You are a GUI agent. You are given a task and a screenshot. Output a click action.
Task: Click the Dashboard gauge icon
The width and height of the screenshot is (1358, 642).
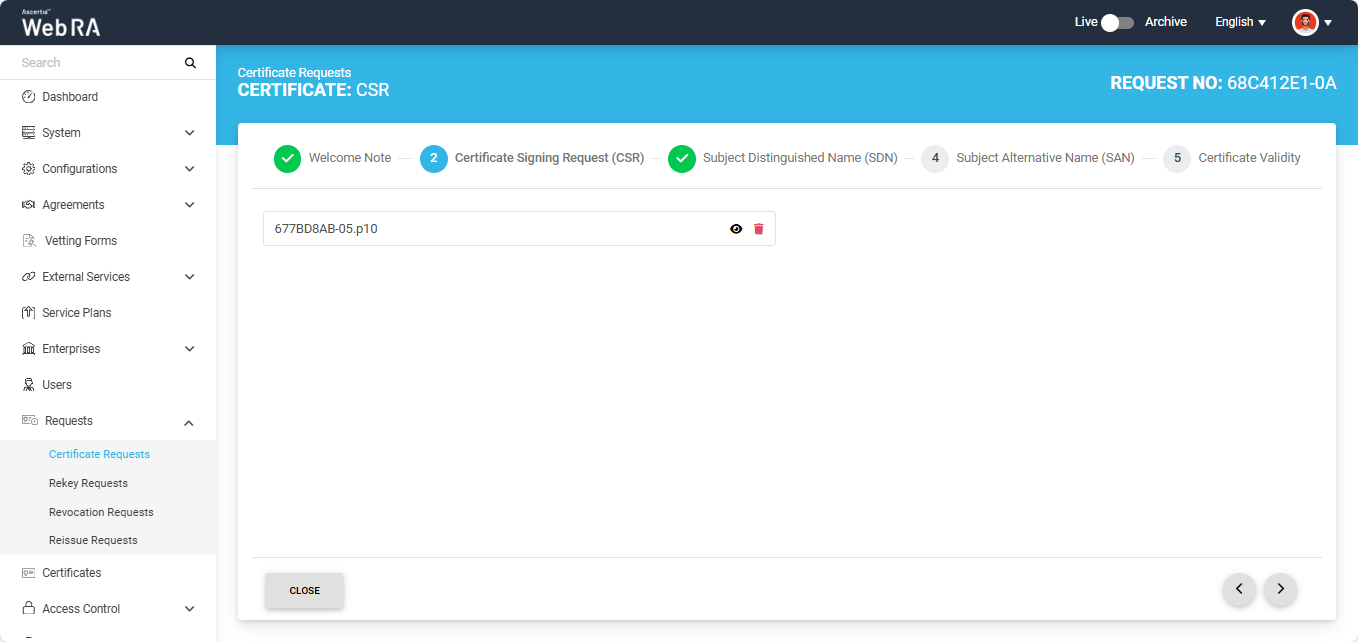[29, 97]
